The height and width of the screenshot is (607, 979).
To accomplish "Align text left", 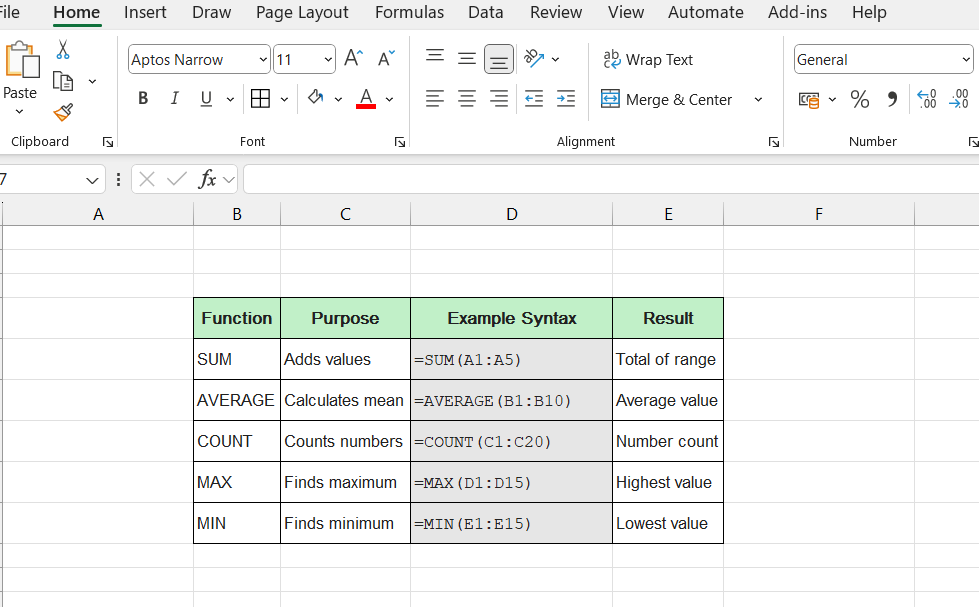I will (435, 99).
